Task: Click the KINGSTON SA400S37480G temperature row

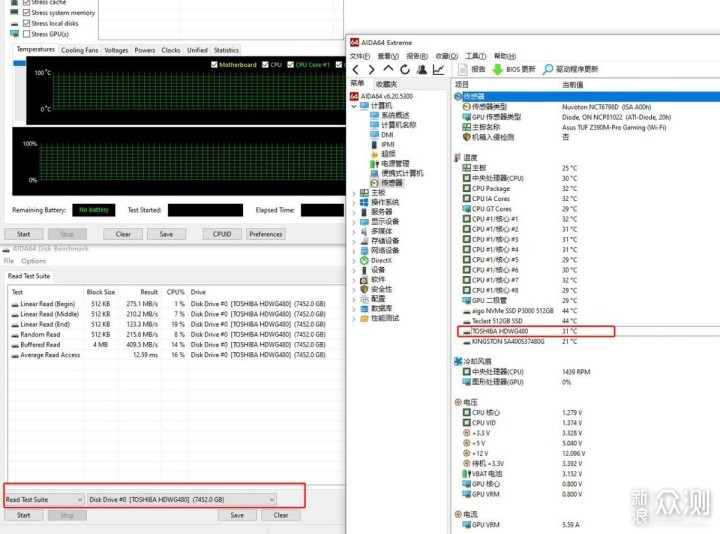Action: pyautogui.click(x=520, y=342)
